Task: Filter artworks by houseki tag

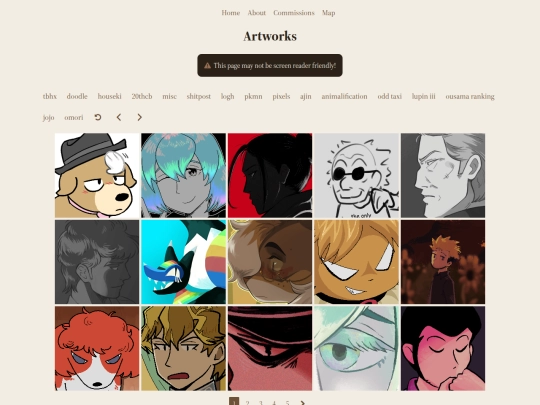Action: pyautogui.click(x=110, y=96)
